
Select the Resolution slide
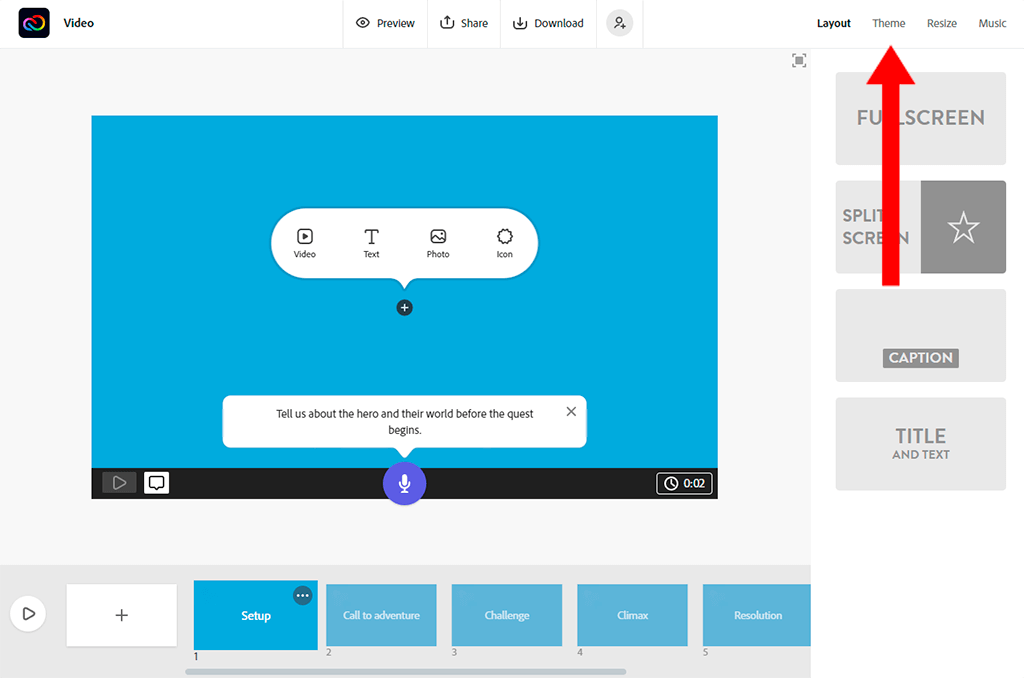(756, 615)
